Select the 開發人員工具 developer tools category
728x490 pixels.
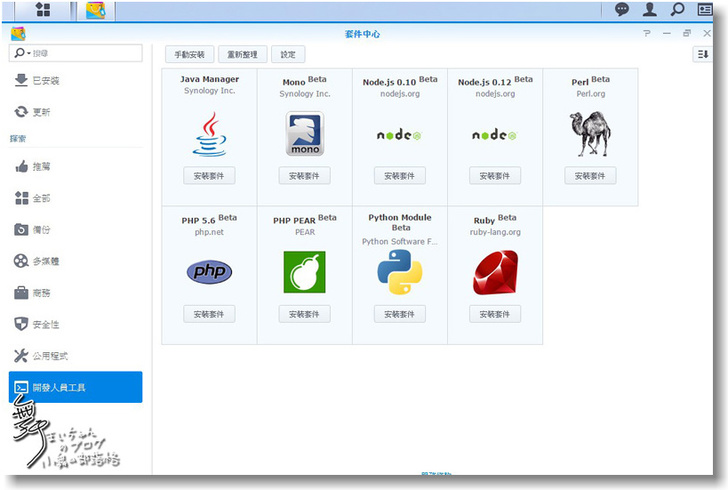click(76, 387)
